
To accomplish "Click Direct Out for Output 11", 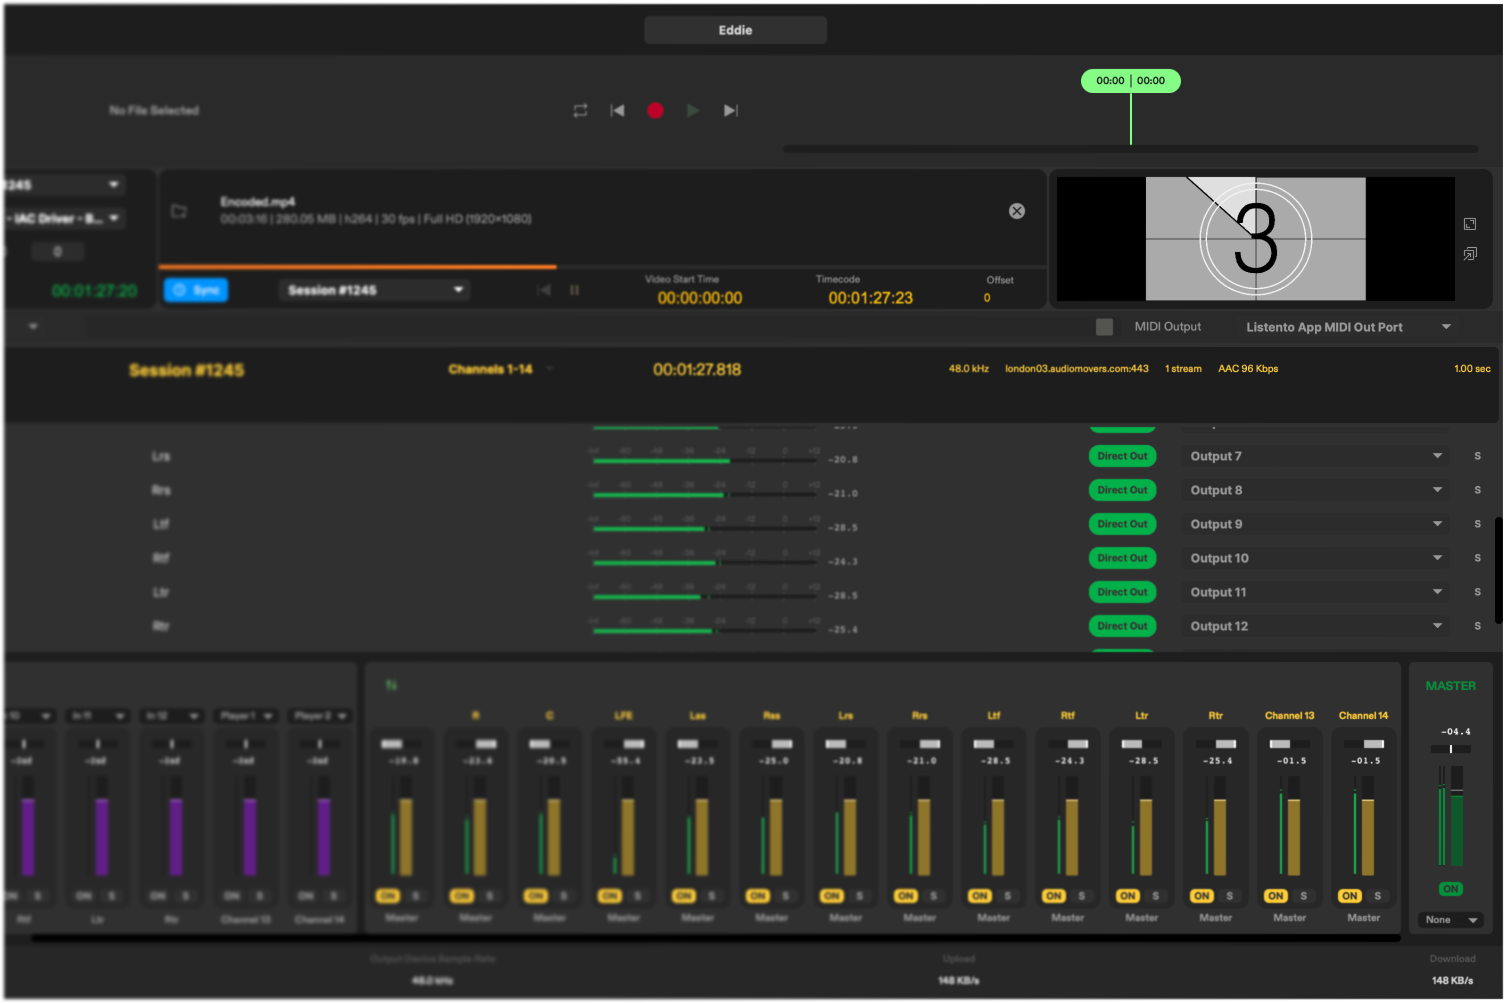I will coord(1122,592).
